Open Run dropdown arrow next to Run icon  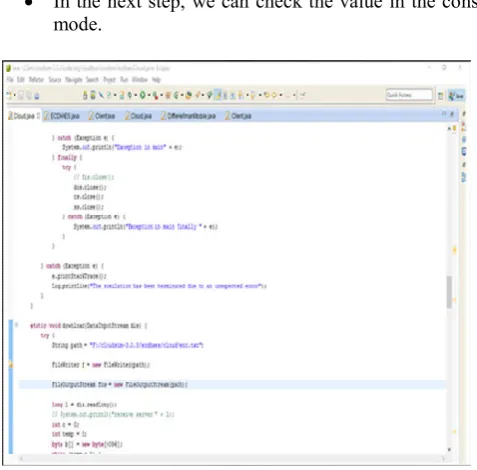coord(149,95)
